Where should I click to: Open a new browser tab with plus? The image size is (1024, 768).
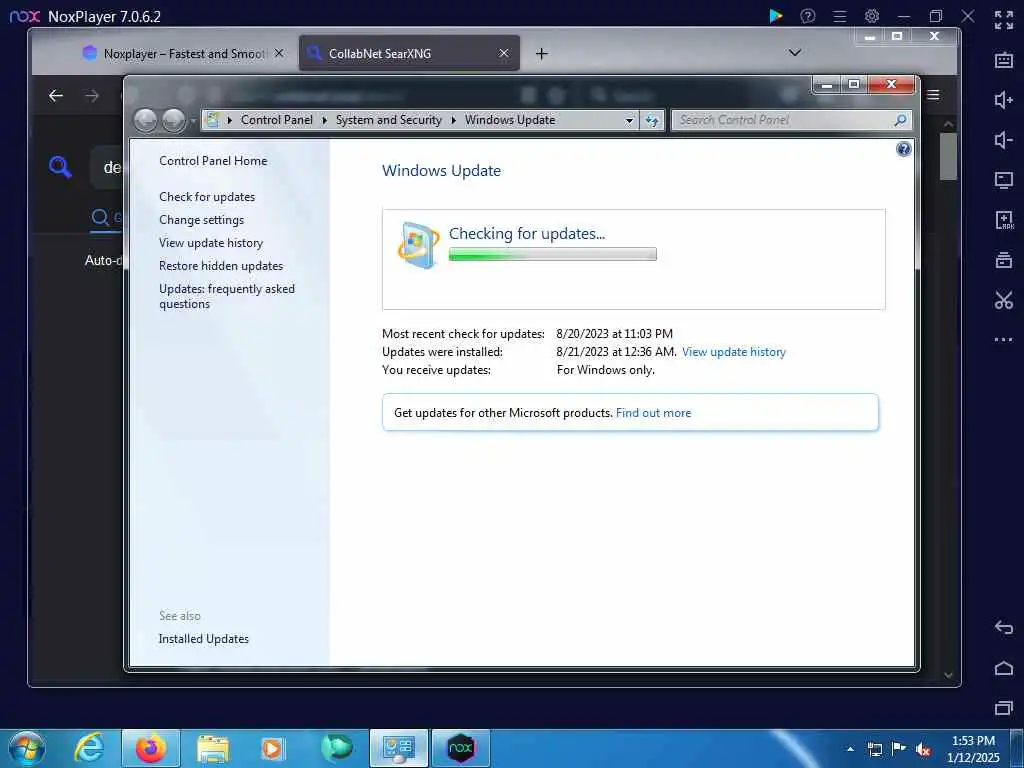coord(541,54)
